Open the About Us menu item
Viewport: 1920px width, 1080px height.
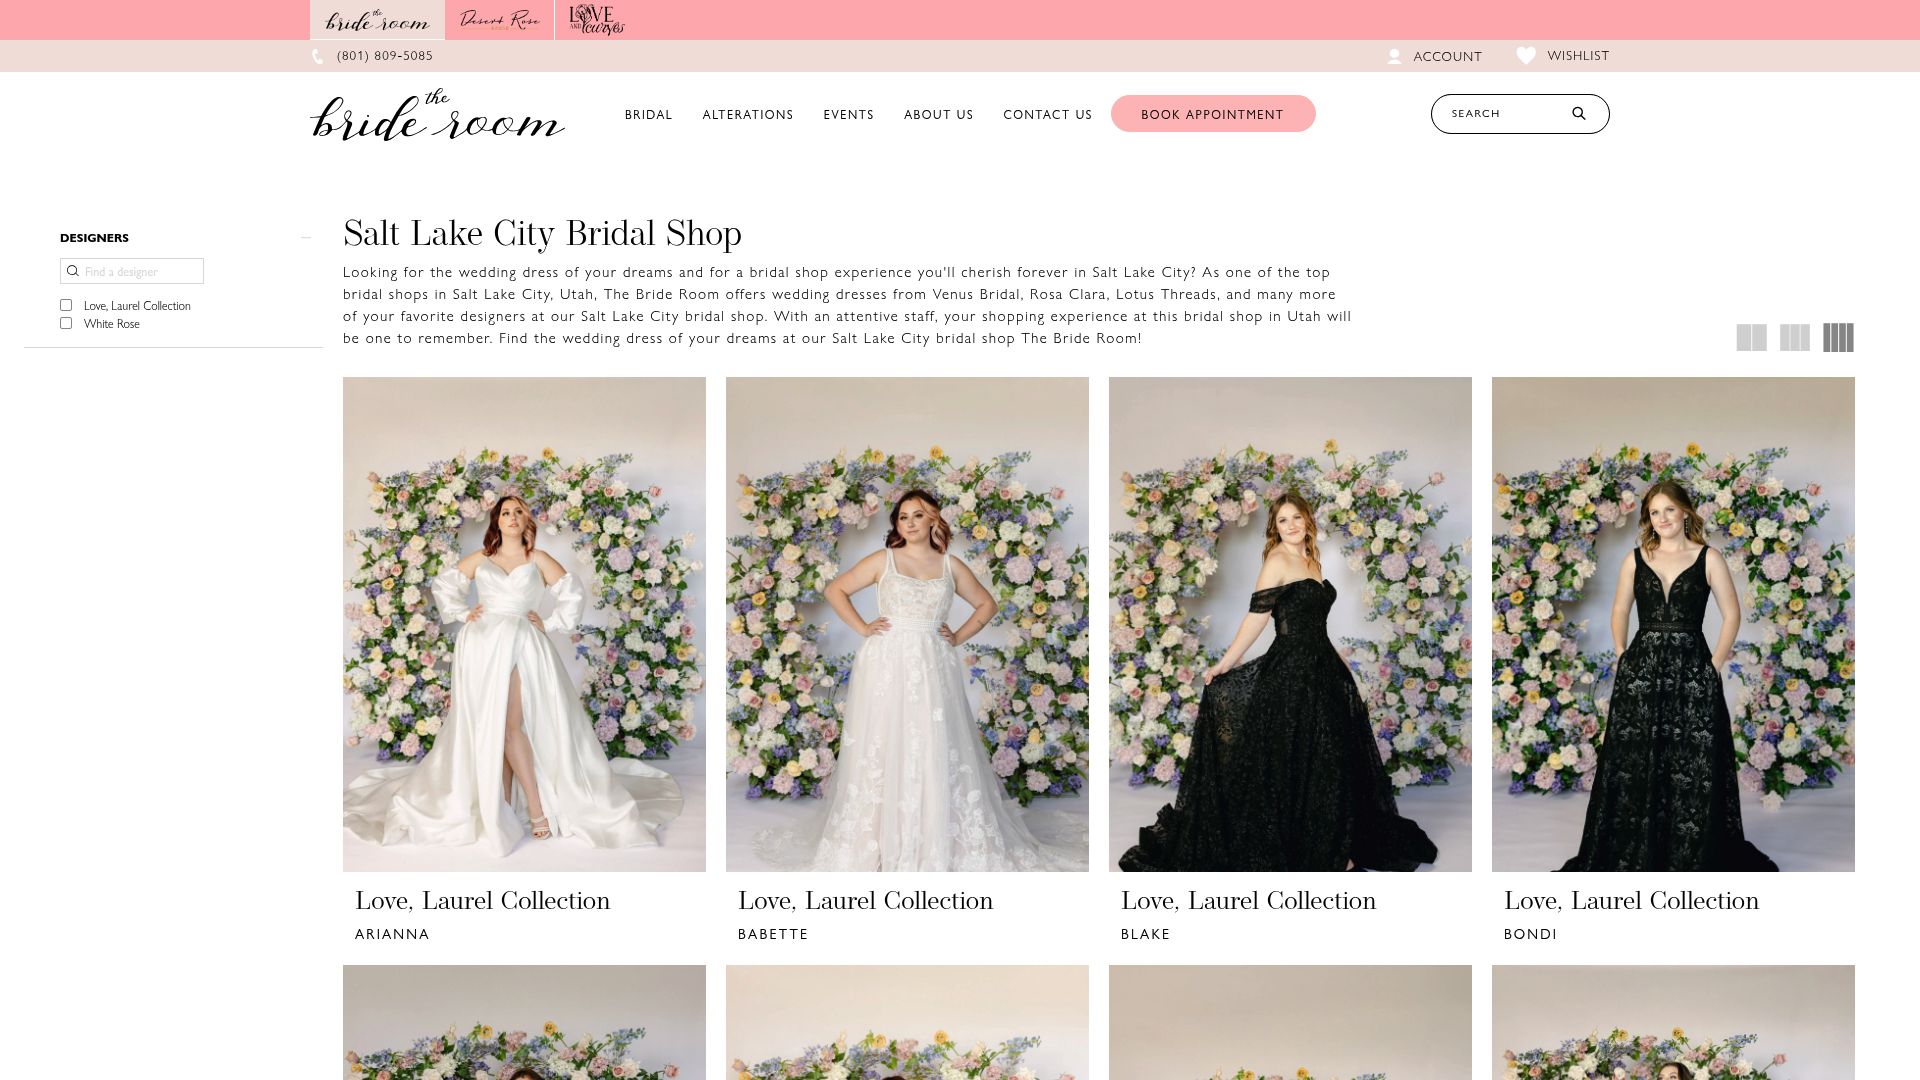tap(938, 115)
